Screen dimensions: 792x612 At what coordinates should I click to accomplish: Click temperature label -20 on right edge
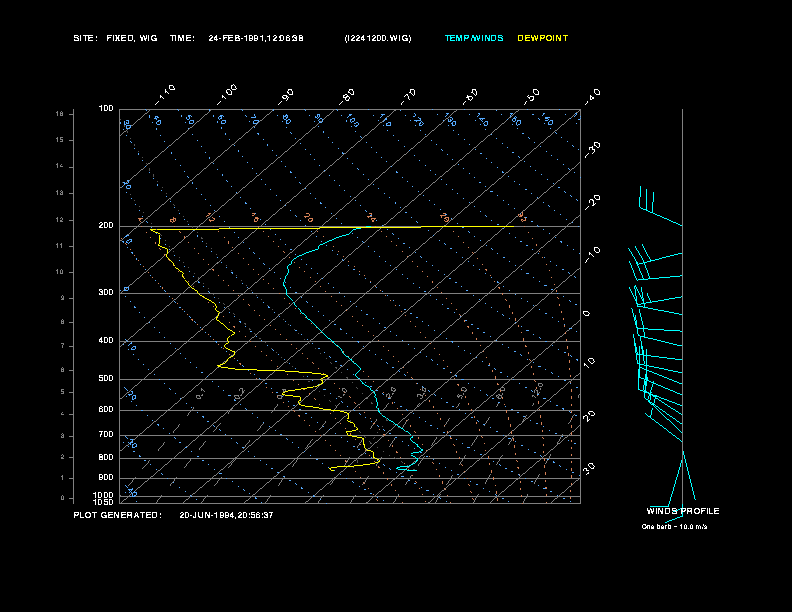(592, 202)
